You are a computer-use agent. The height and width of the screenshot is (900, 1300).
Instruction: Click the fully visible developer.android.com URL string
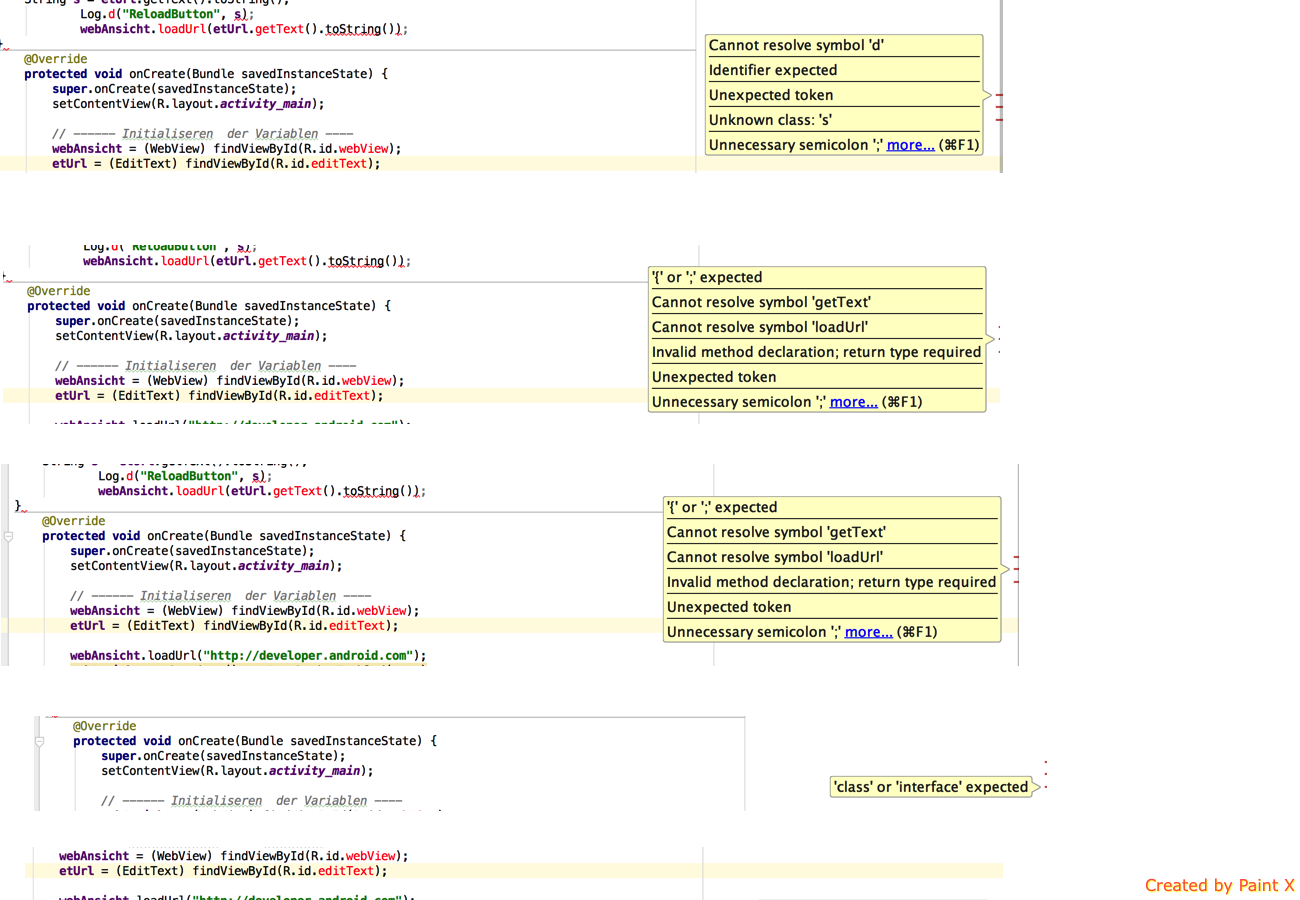coord(306,656)
